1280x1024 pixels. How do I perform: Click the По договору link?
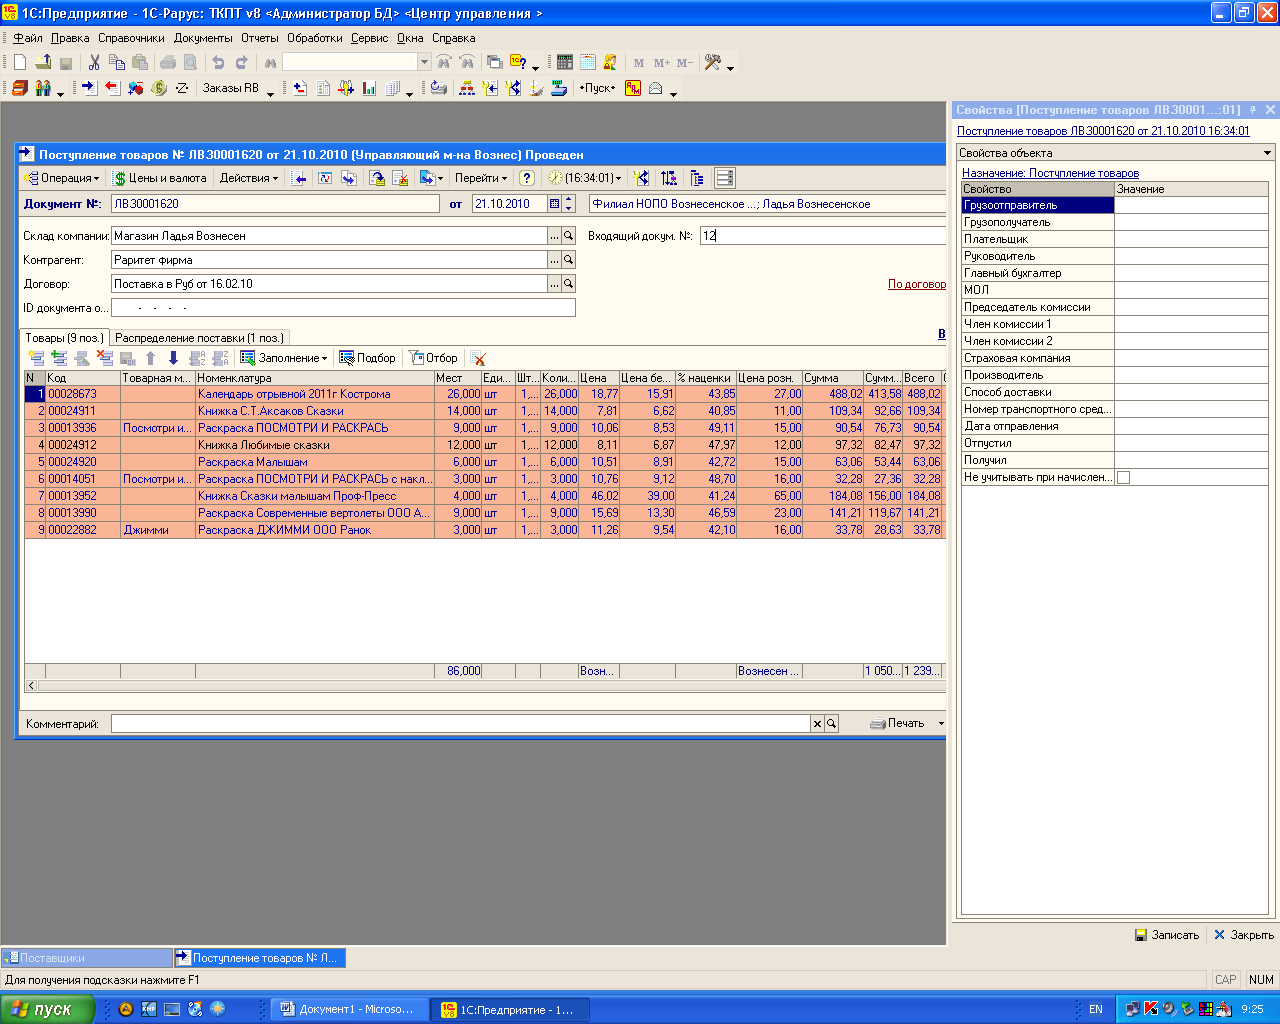pos(917,284)
